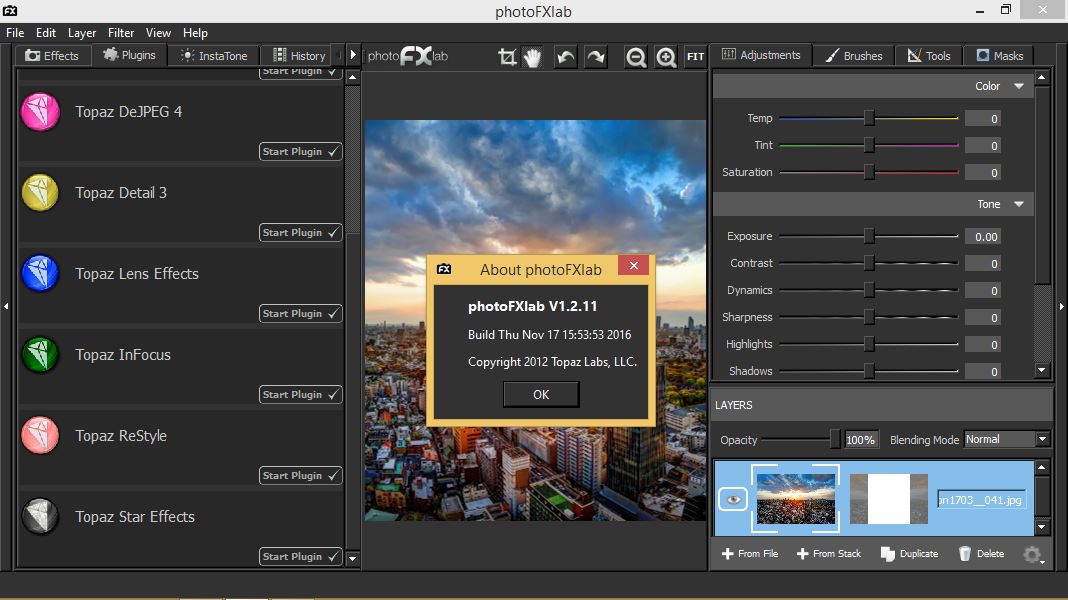Image resolution: width=1068 pixels, height=600 pixels.
Task: Select the layer image thumbnail
Action: click(x=796, y=499)
